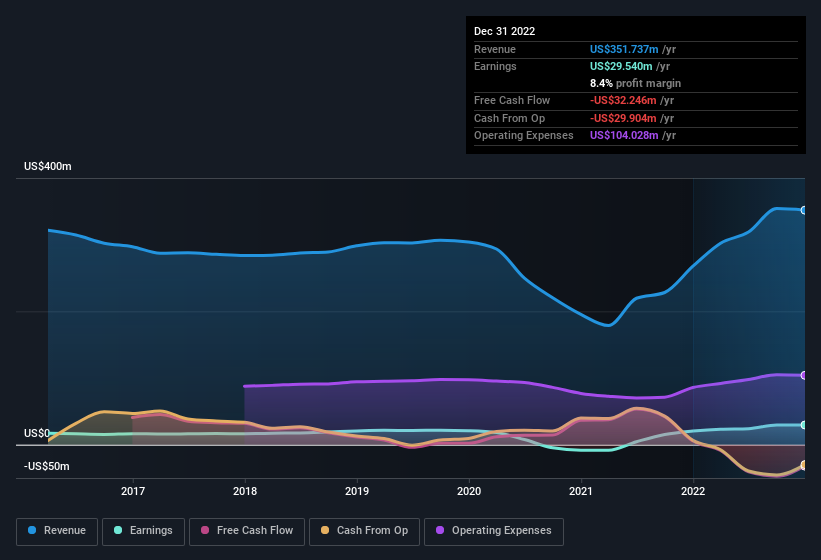Click the Dec 31 2022 tooltip date

coord(505,31)
